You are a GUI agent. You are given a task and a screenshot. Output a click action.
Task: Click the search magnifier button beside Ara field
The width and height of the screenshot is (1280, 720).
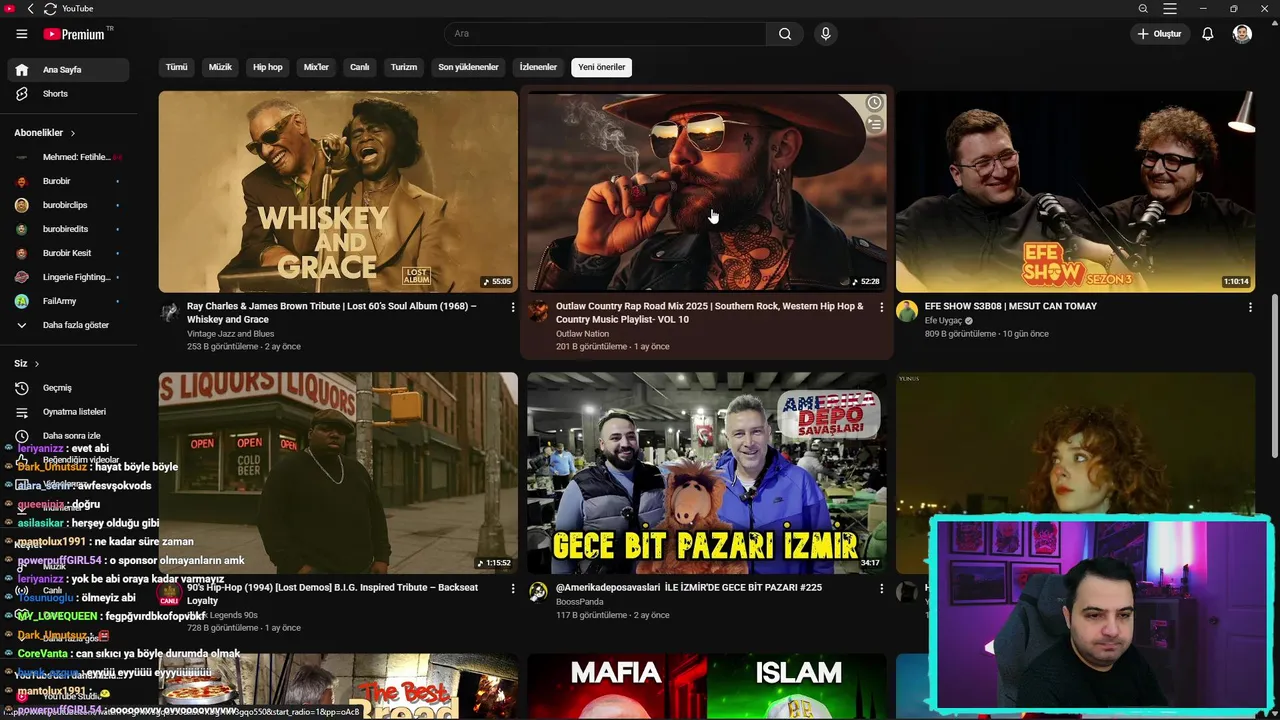[x=785, y=34]
